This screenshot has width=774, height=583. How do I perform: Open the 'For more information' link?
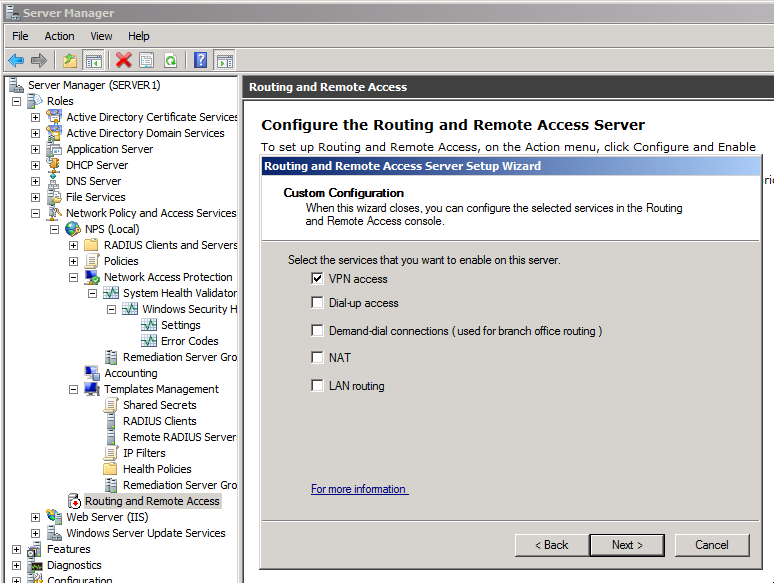[x=359, y=489]
